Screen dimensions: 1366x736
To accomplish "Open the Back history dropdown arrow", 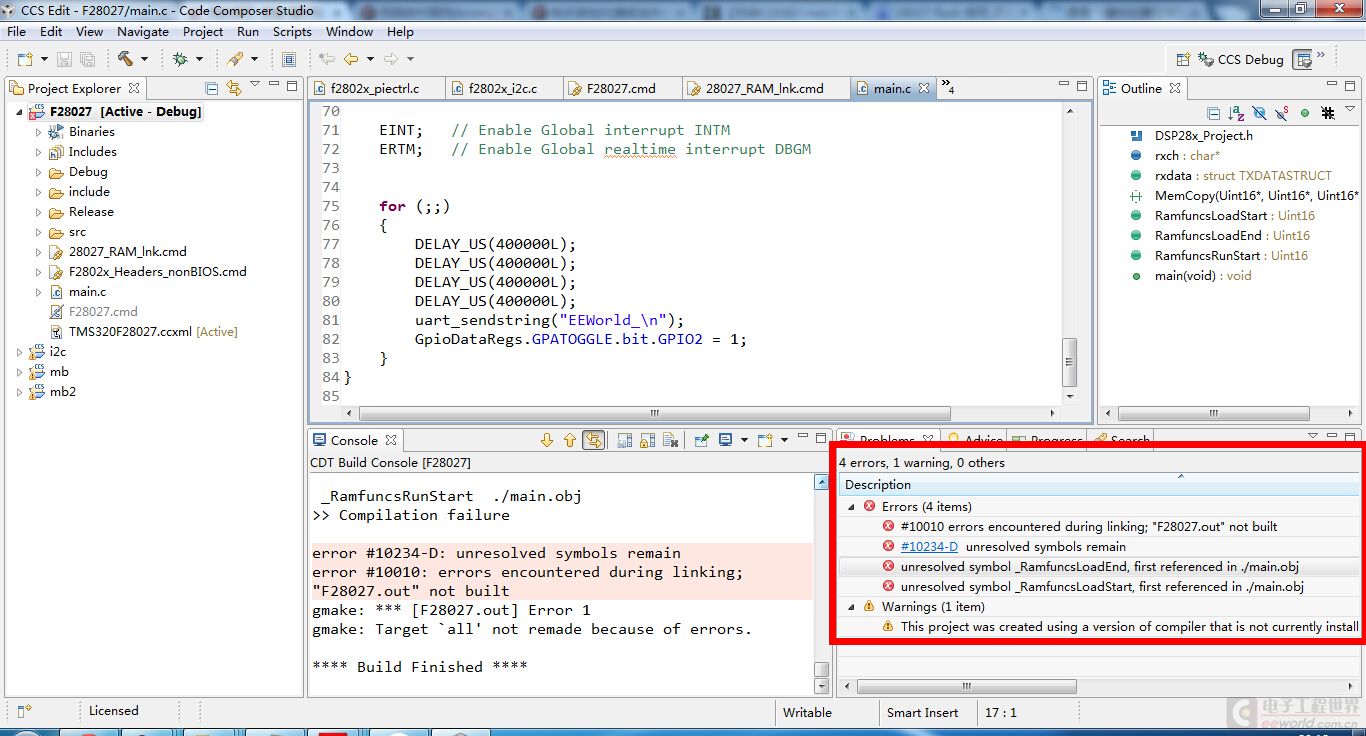I will click(x=370, y=60).
